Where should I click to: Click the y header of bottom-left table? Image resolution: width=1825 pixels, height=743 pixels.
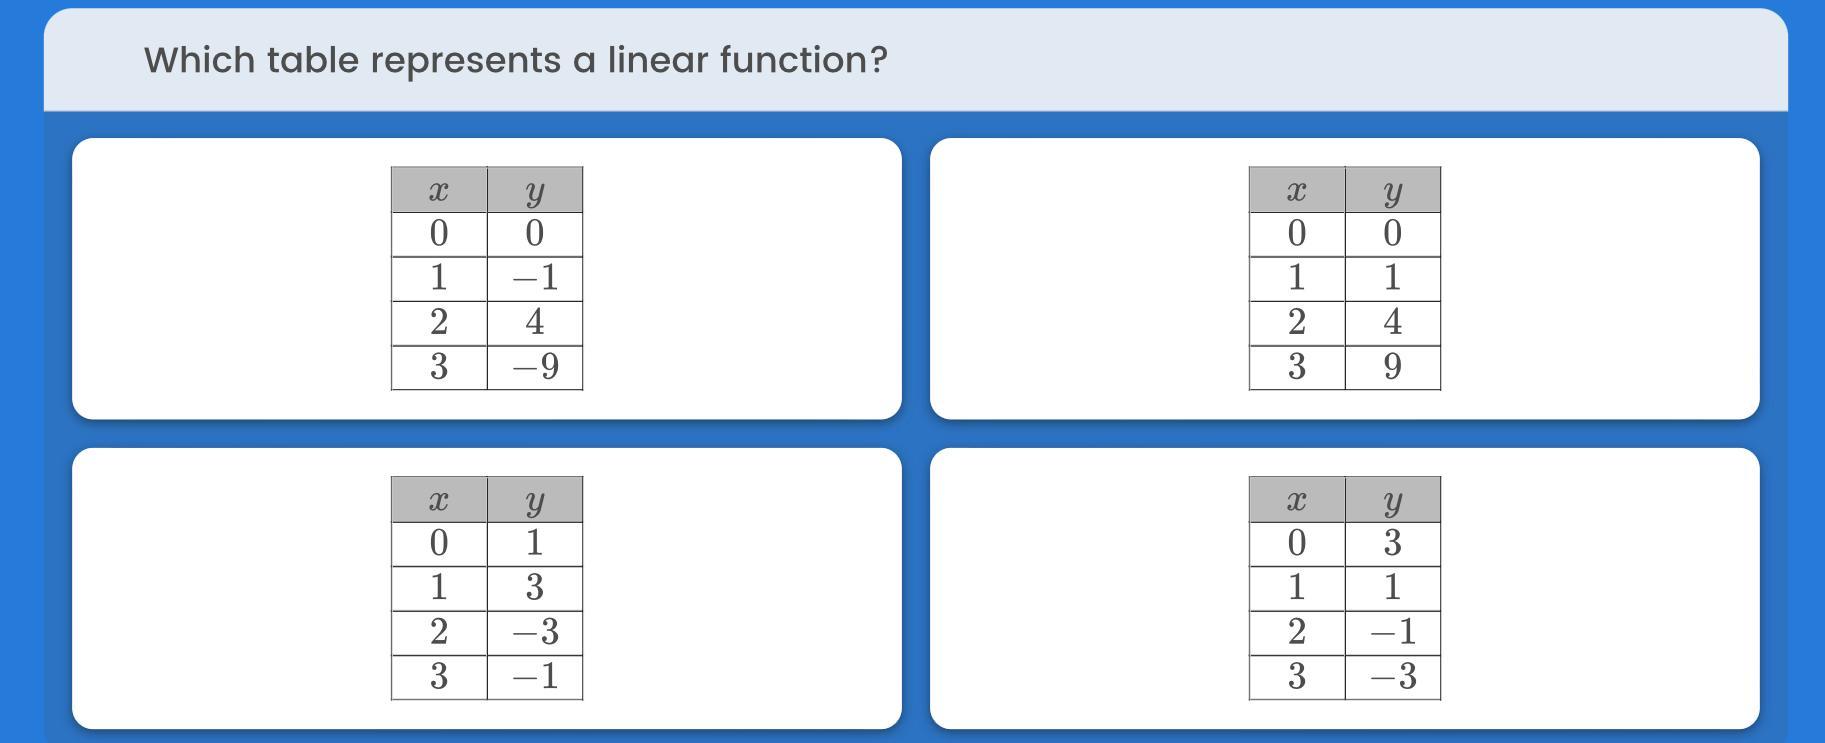[535, 500]
